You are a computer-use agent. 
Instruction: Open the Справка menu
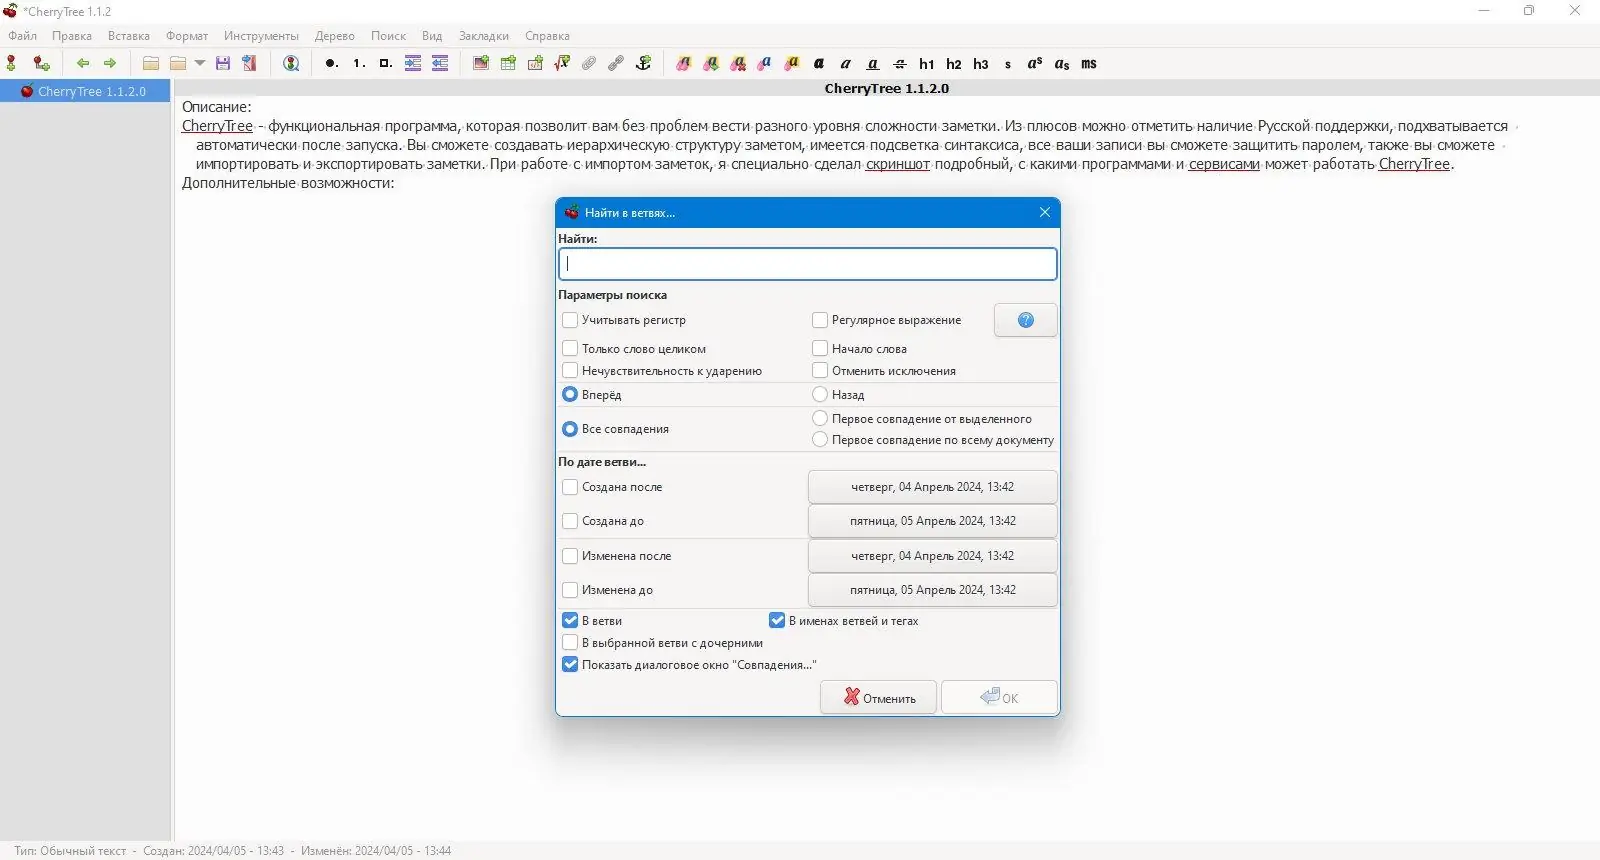tap(547, 36)
